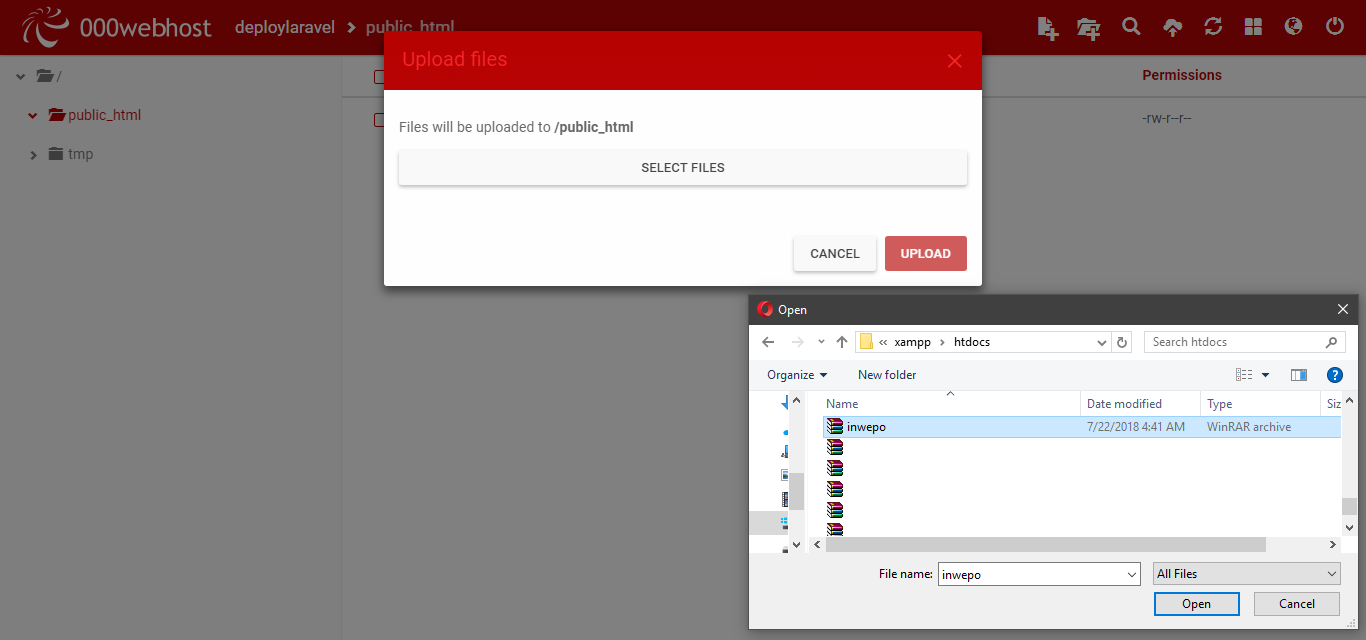Click the inwepo file's WinRAR icon
The image size is (1366, 640).
[x=835, y=427]
